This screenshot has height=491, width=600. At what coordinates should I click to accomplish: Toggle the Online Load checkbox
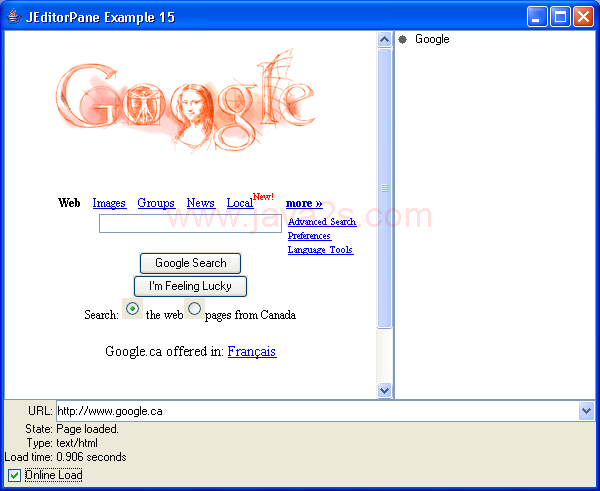click(15, 475)
